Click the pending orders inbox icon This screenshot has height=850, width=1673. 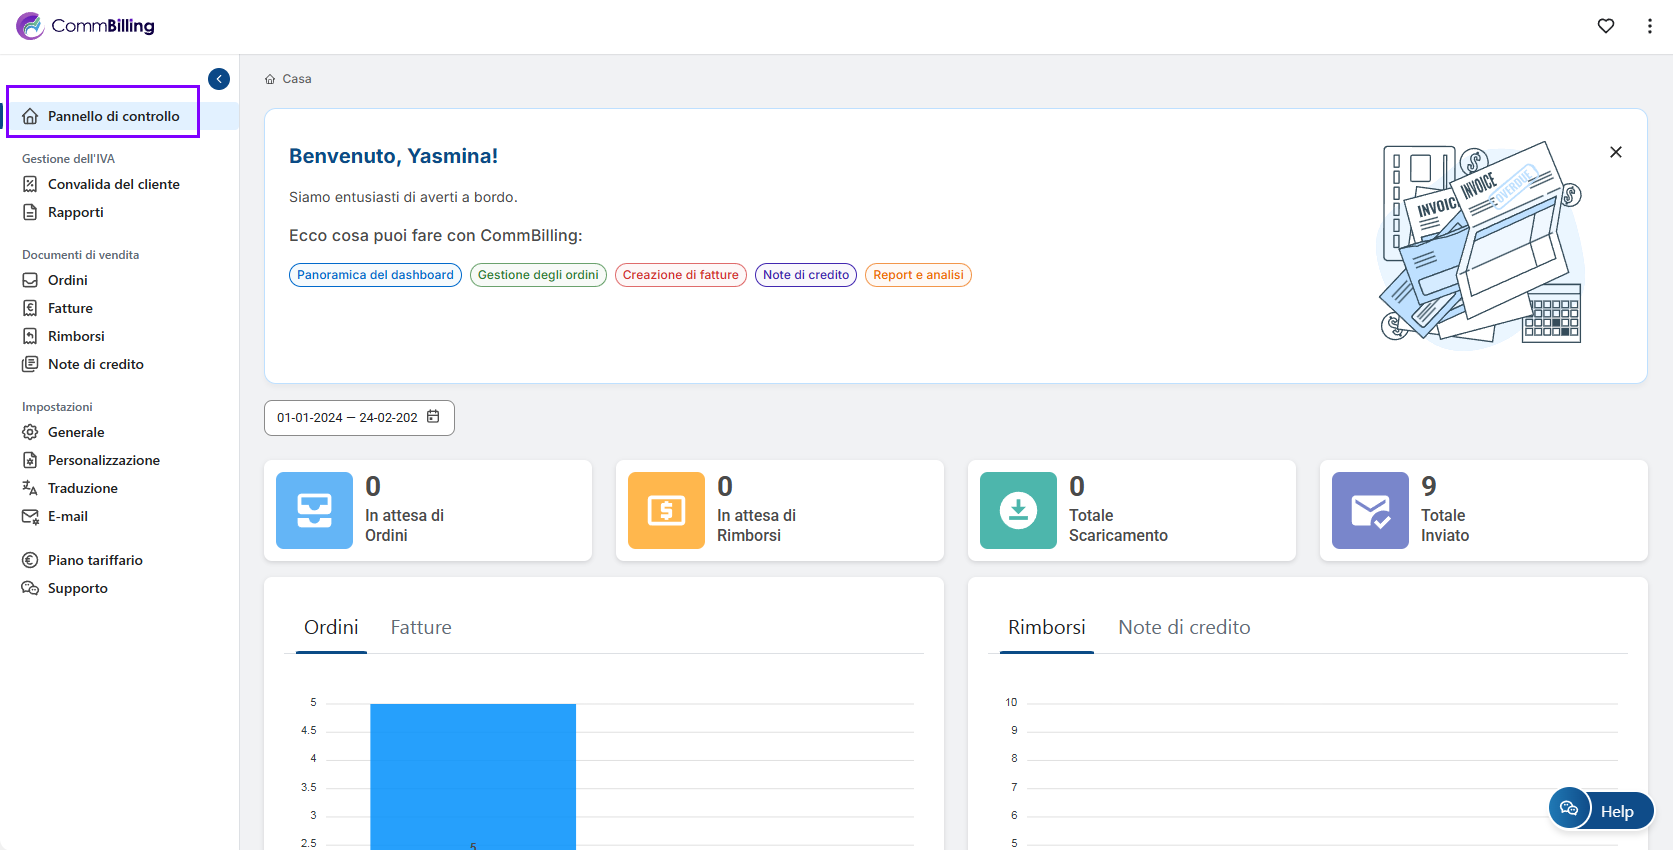click(x=314, y=510)
